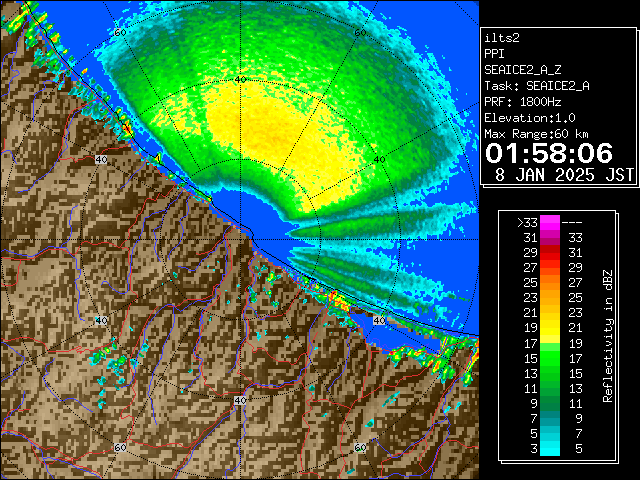Click the magenta >33 dBZ color swatch
The image size is (640, 480).
point(550,222)
